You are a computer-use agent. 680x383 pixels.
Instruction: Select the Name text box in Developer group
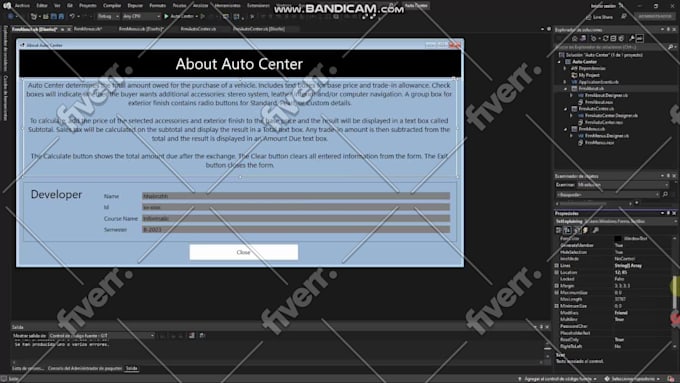(296, 196)
